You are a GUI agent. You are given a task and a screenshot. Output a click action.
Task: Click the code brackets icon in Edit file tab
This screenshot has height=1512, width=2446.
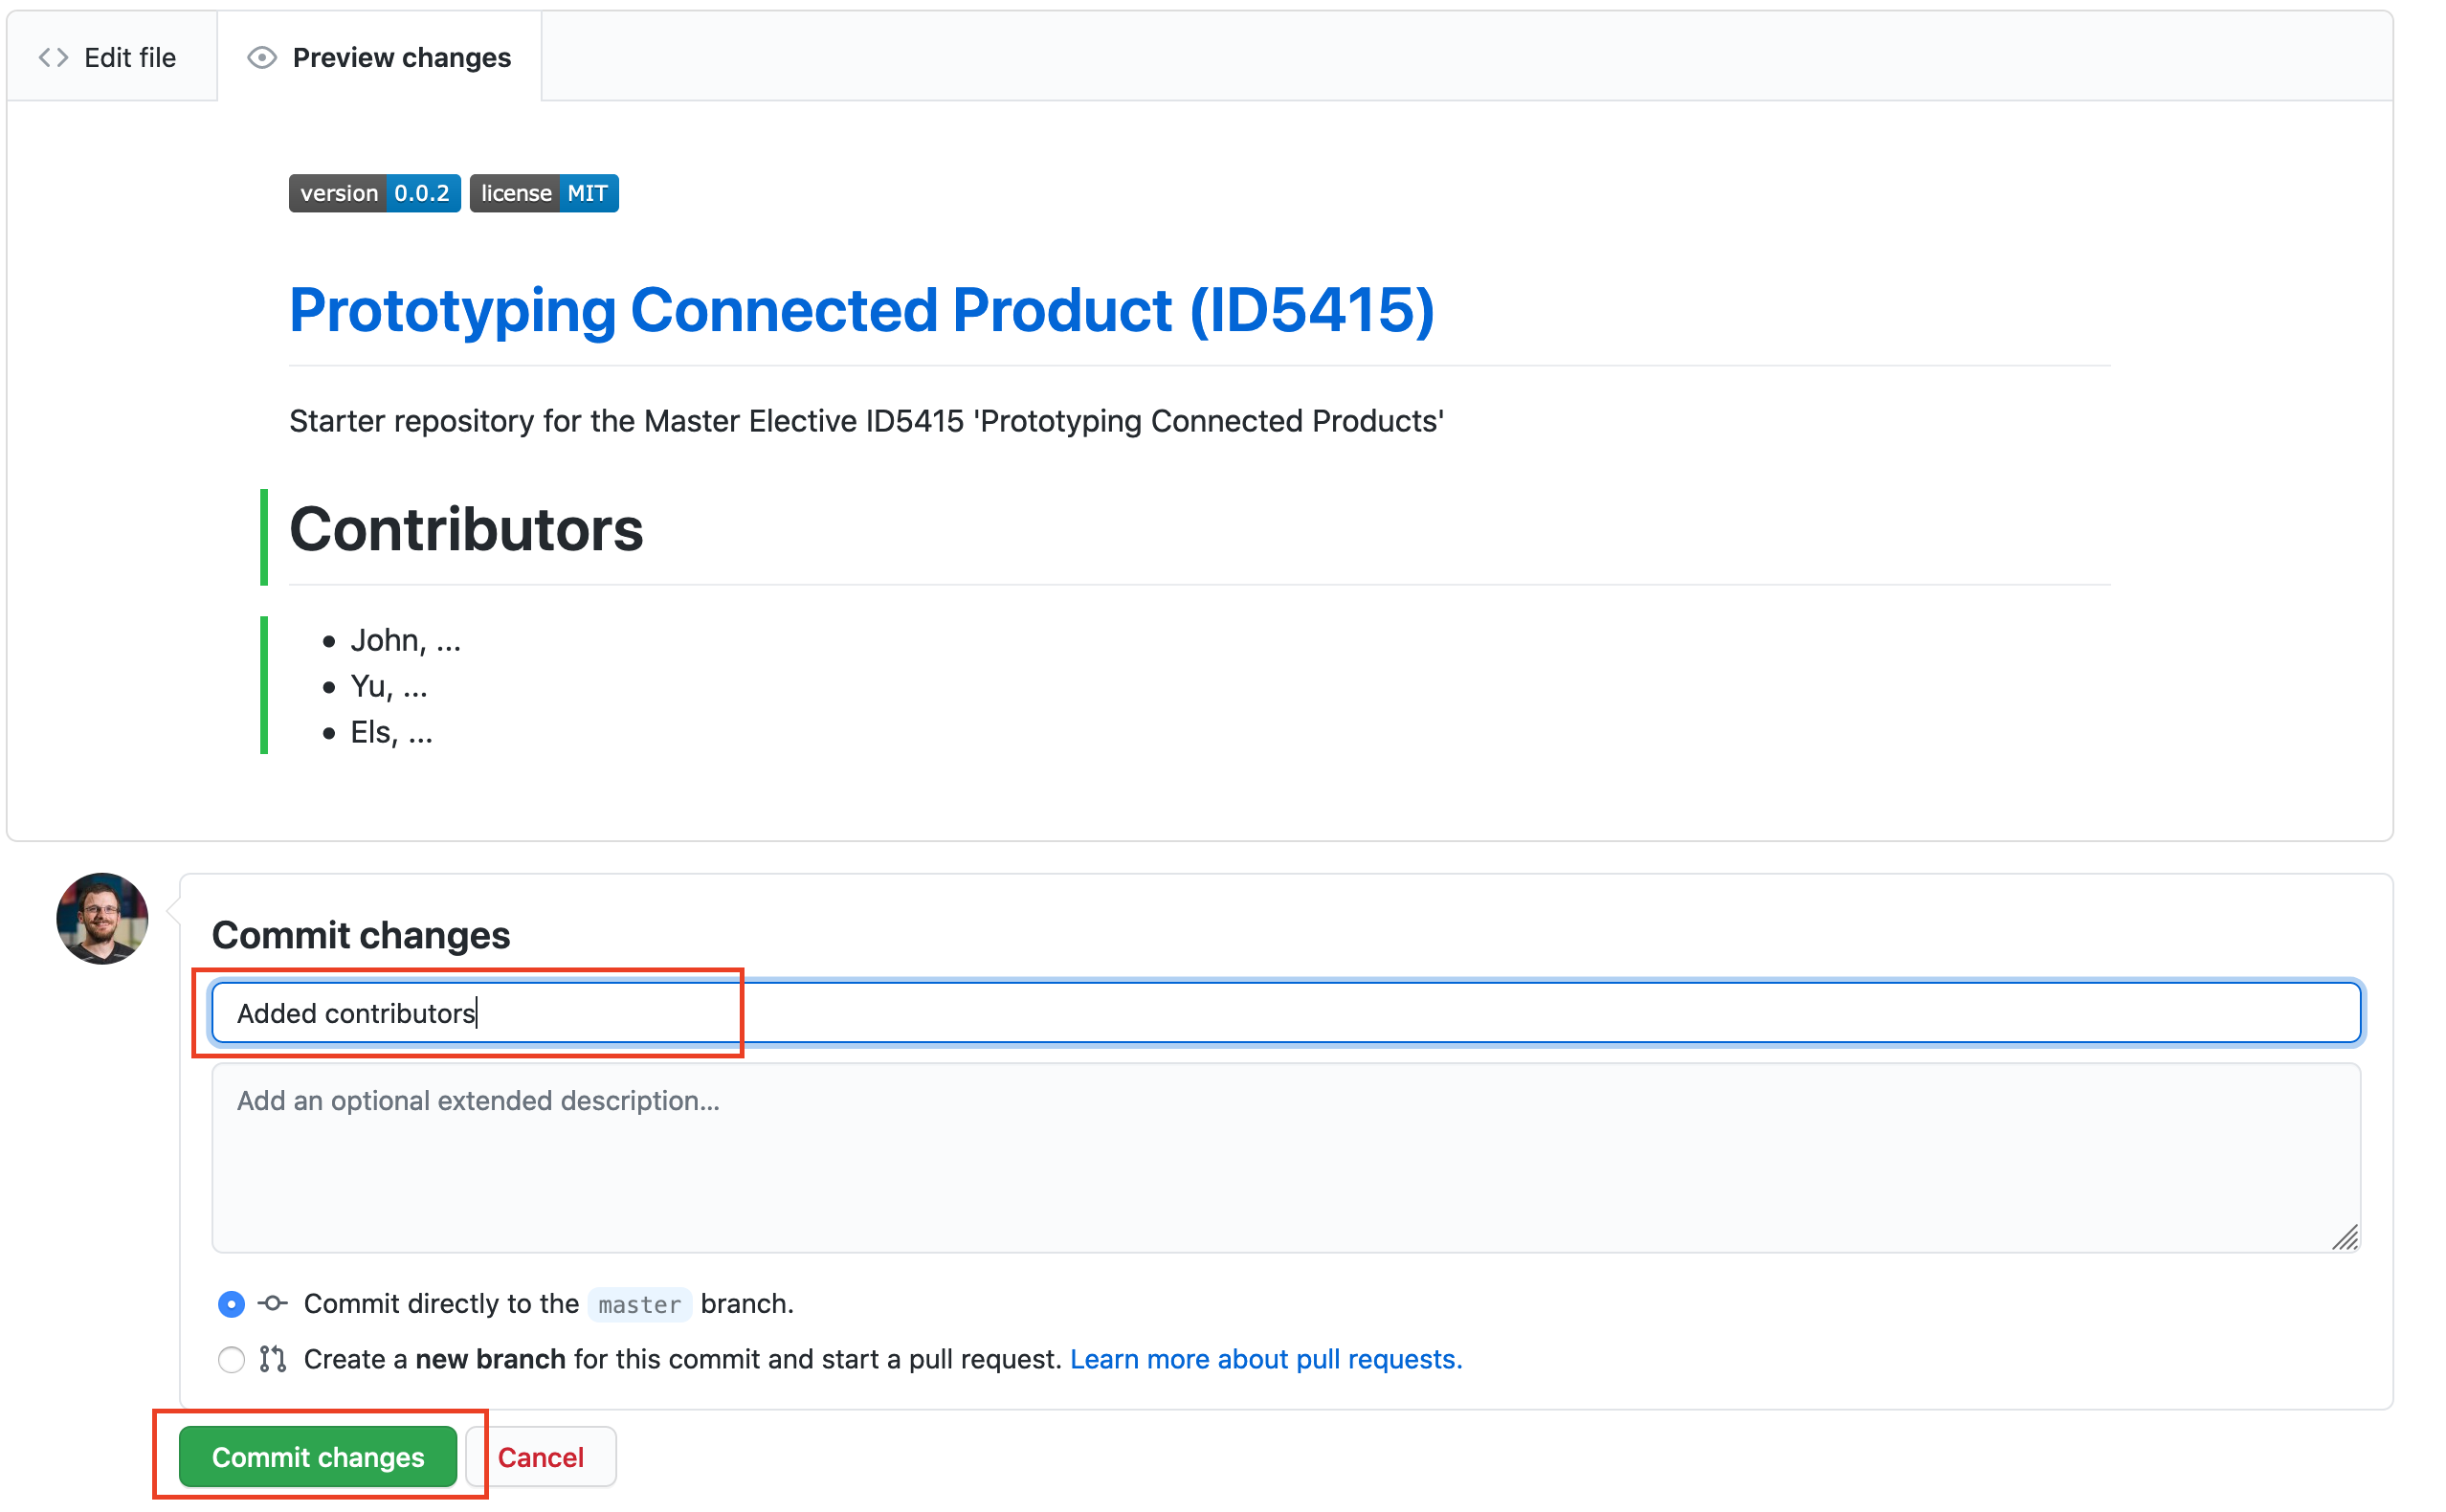pos(53,57)
